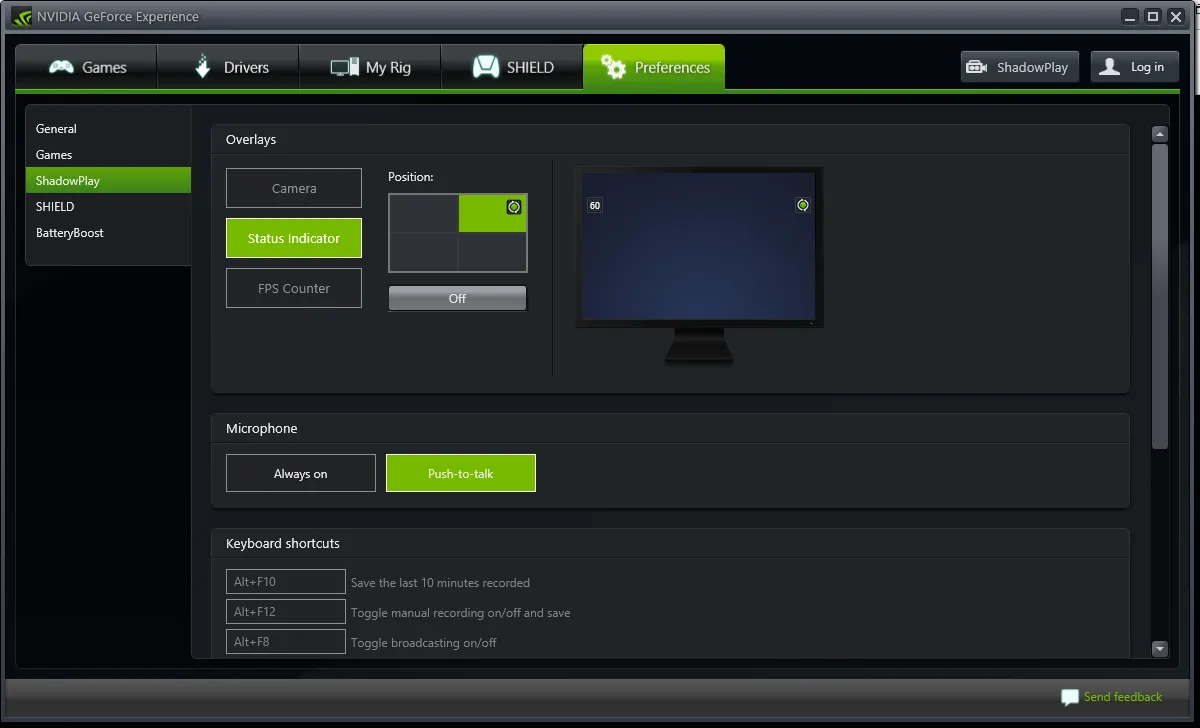Maximize the GeForce Experience window

[1153, 16]
